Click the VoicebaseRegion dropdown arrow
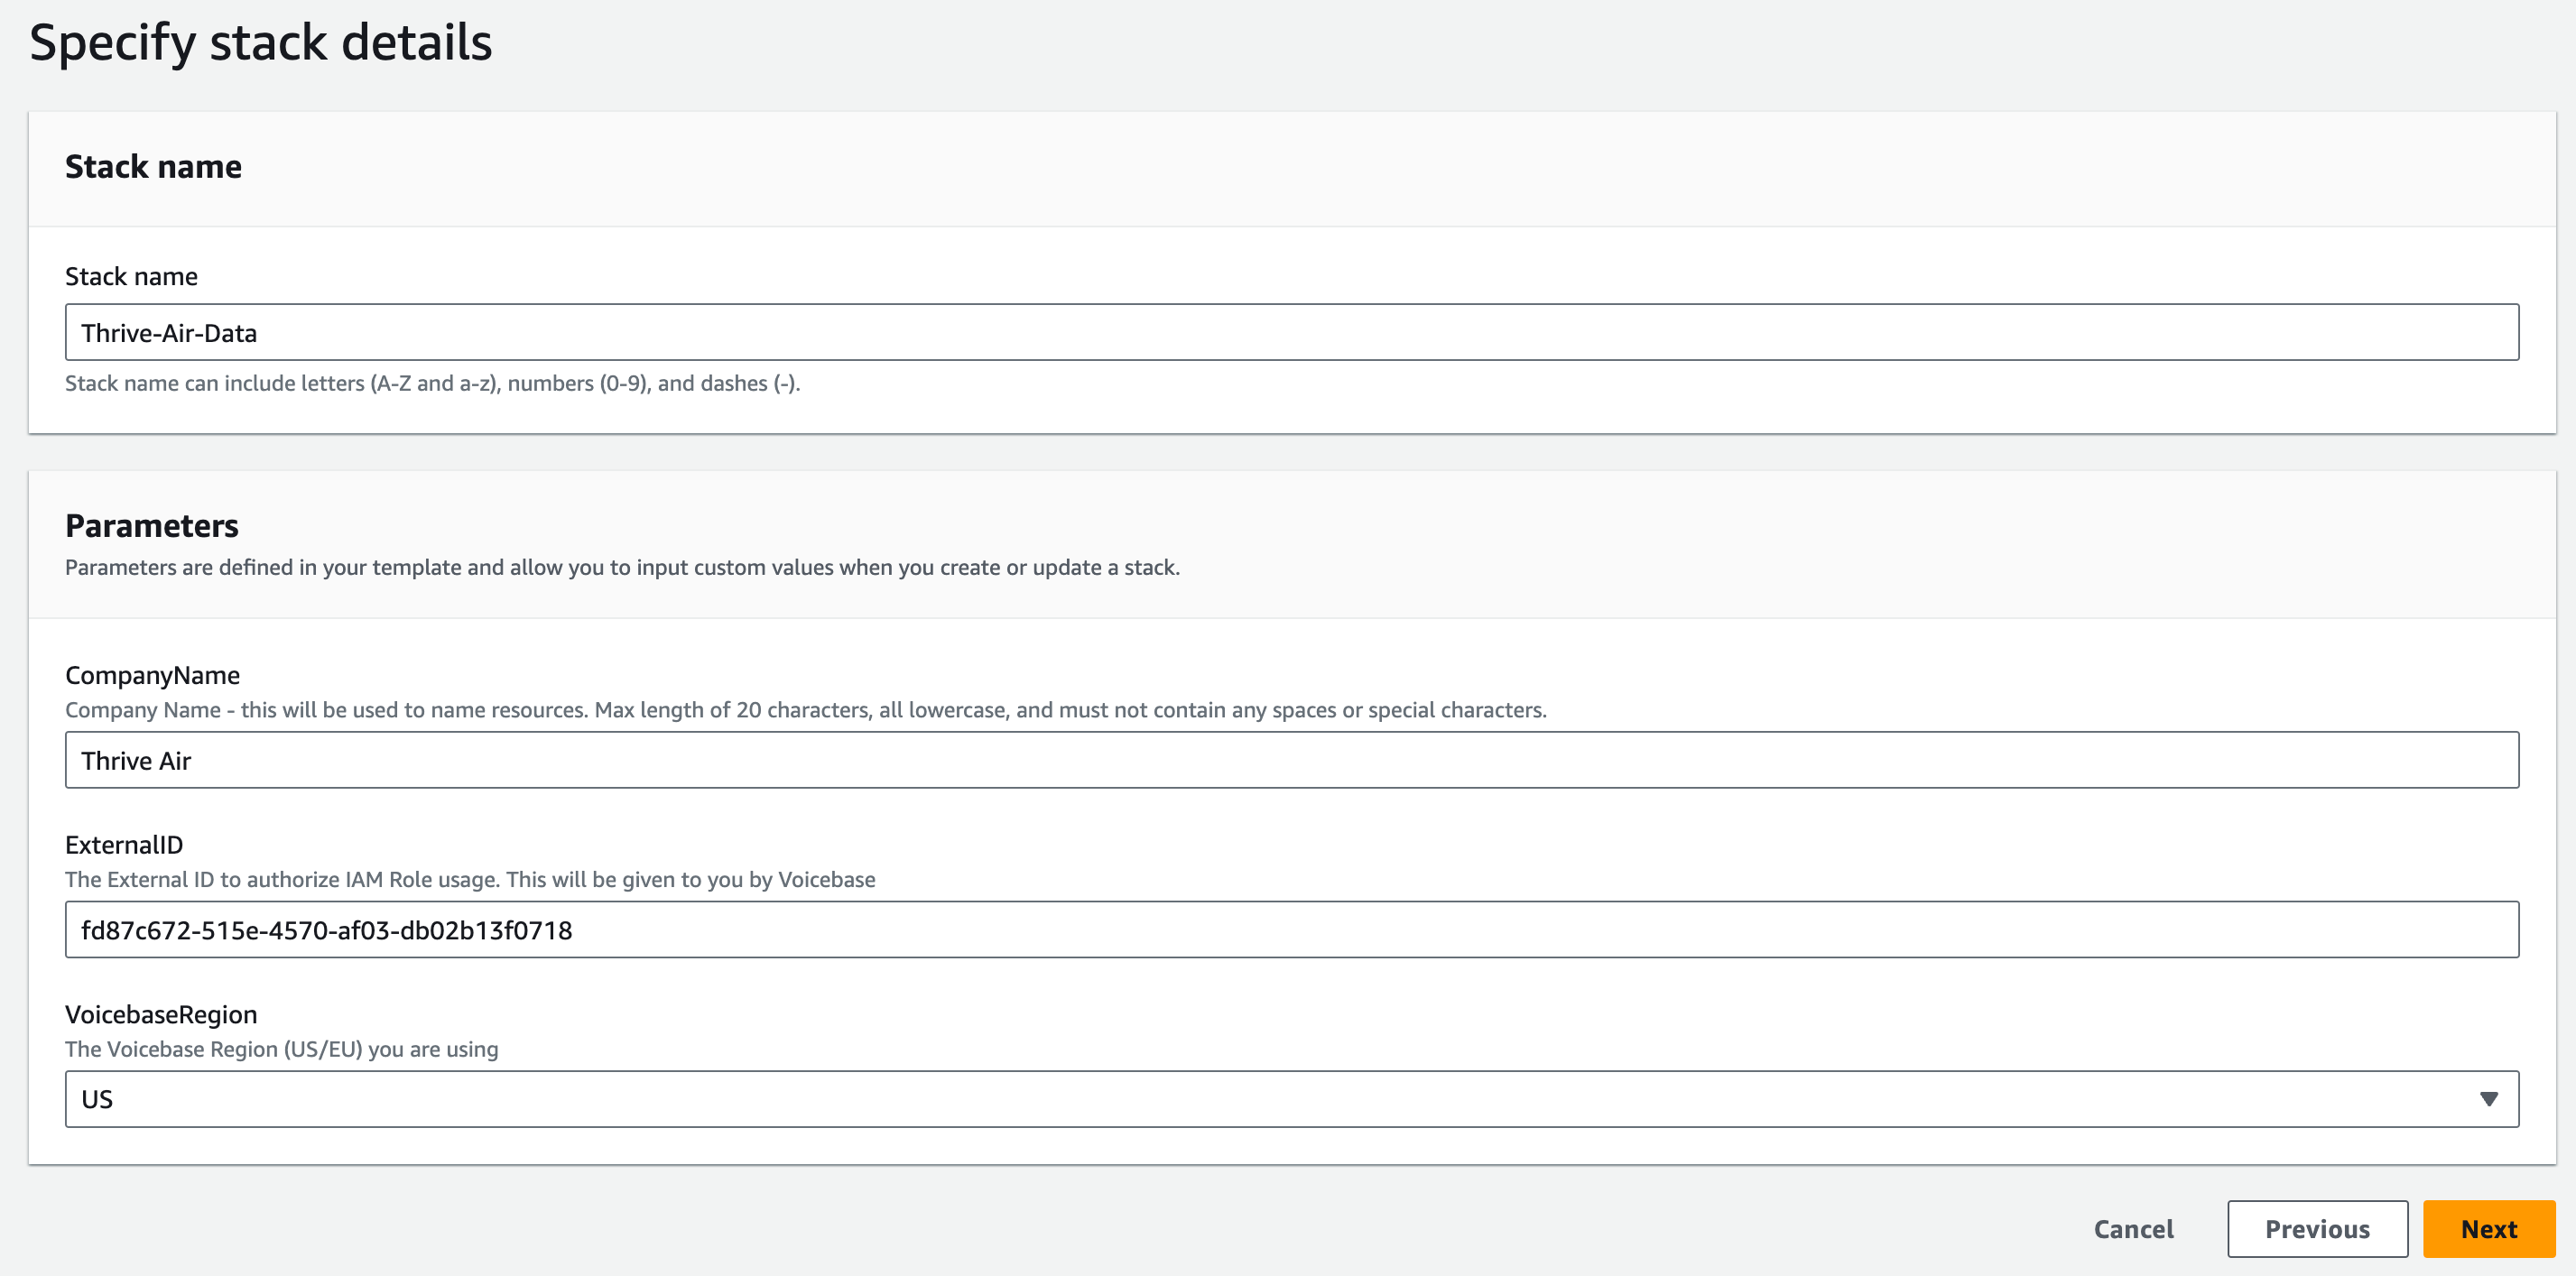Image resolution: width=2576 pixels, height=1276 pixels. (x=2489, y=1100)
